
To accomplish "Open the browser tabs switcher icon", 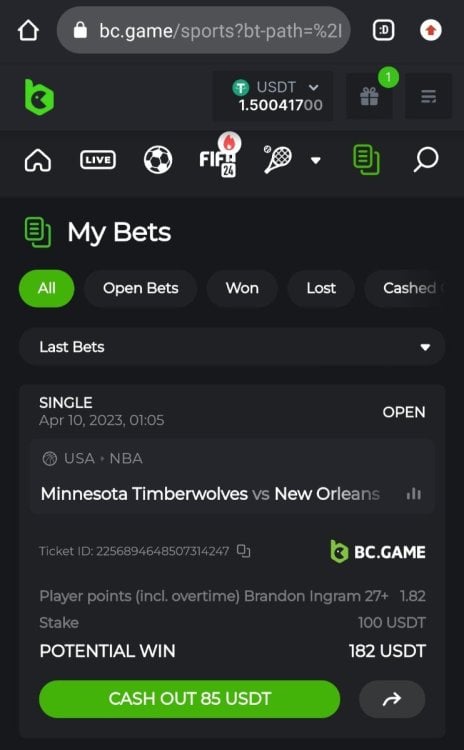I will (x=383, y=31).
